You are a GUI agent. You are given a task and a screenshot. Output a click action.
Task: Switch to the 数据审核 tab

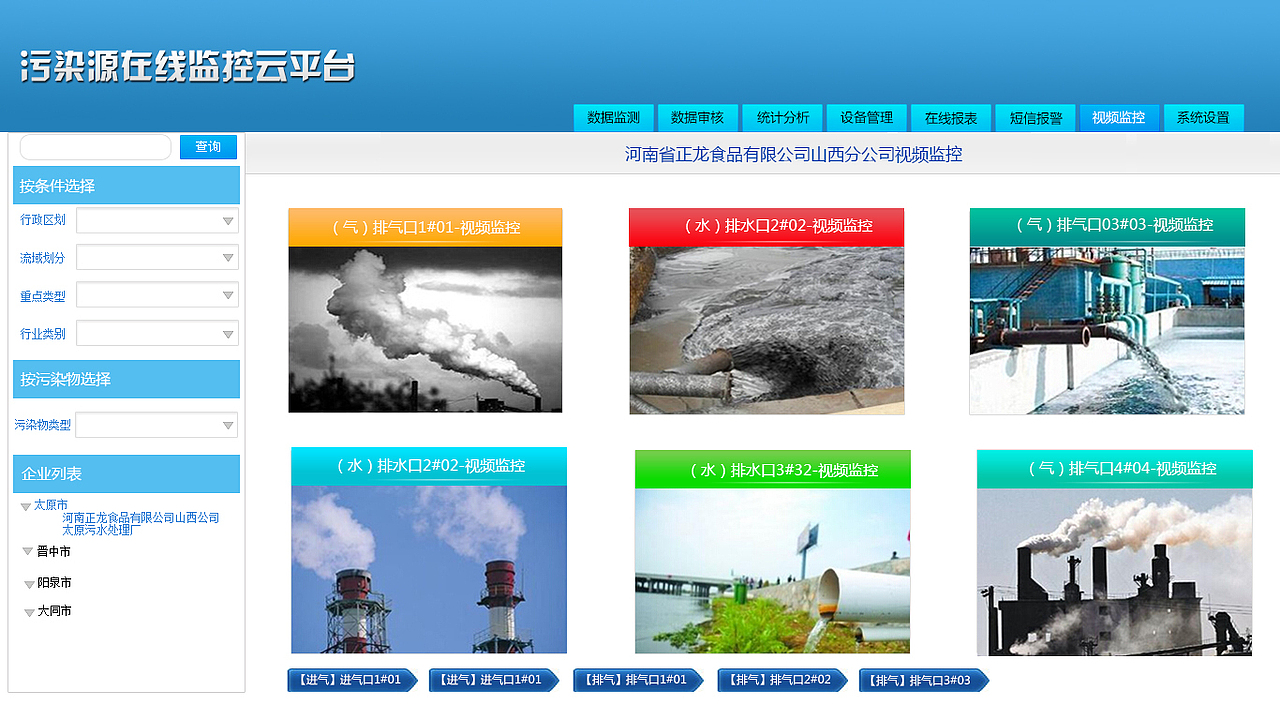[x=698, y=117]
